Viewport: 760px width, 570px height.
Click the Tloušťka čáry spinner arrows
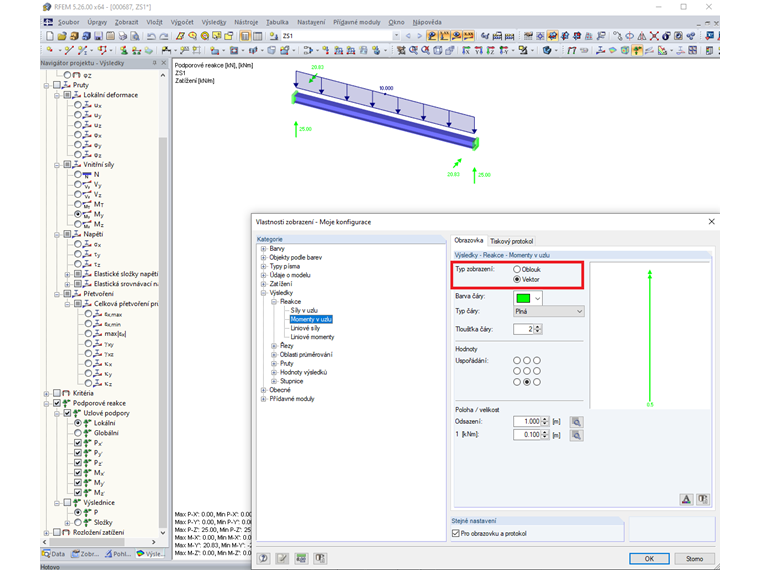click(x=538, y=329)
